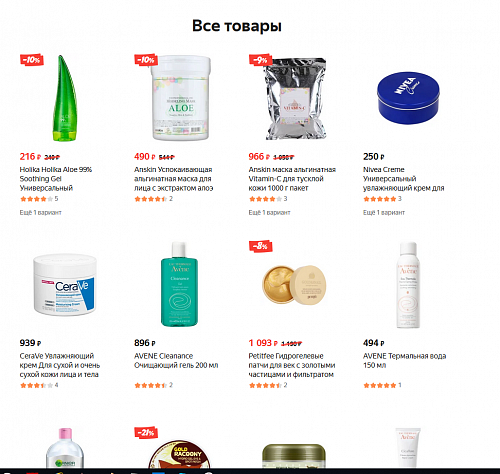Show 'Ещё 1 вариант' under Nivea Creme
The image size is (500, 474).
point(384,212)
